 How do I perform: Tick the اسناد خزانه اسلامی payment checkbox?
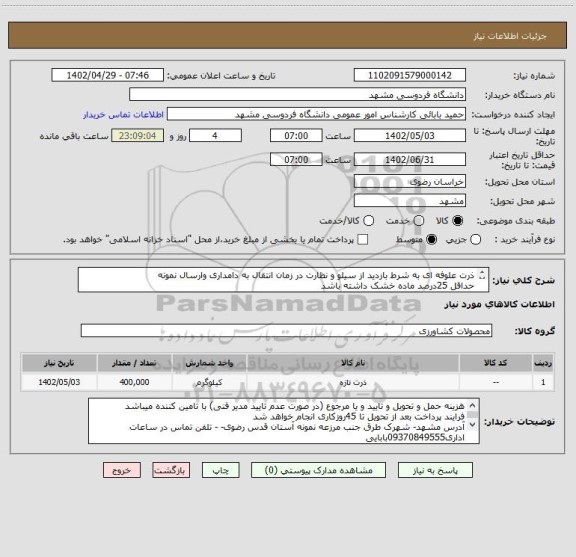363,240
